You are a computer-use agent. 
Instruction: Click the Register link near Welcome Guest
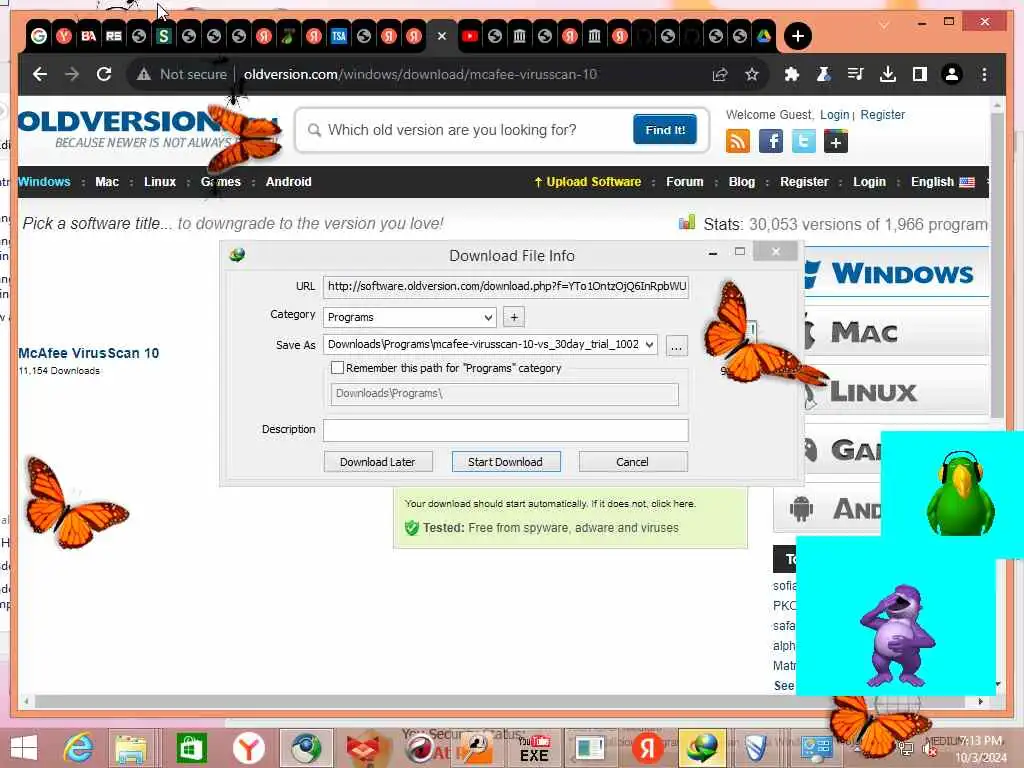pos(882,115)
